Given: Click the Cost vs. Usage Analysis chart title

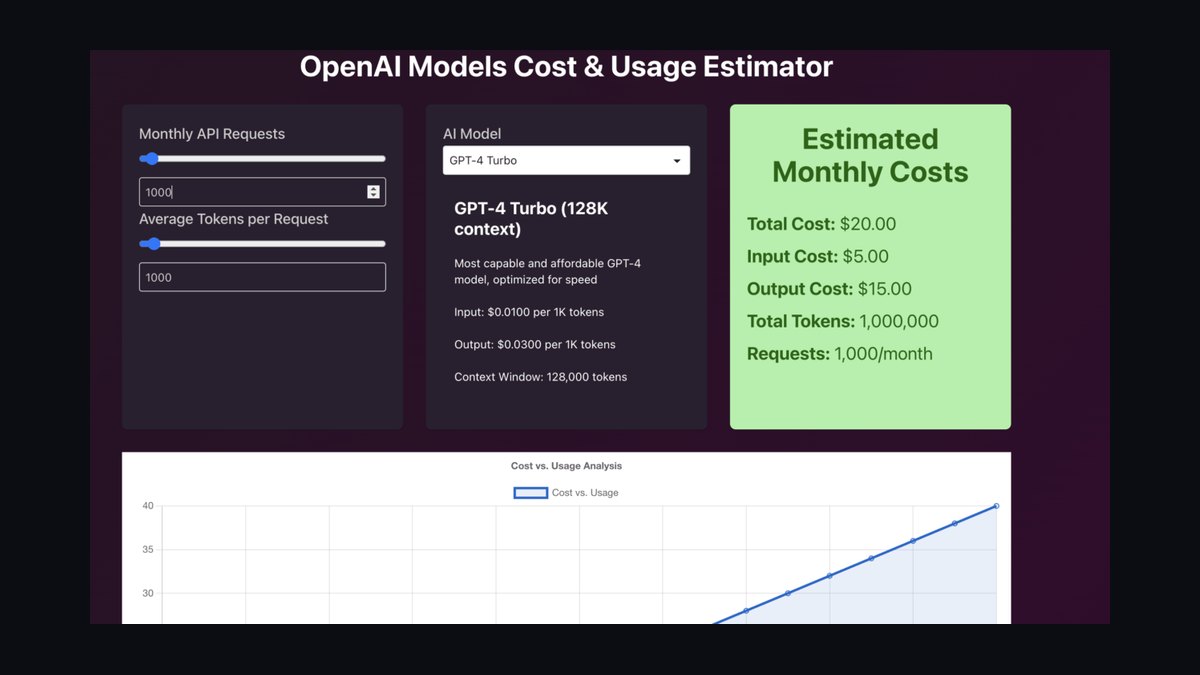Looking at the screenshot, I should (566, 466).
